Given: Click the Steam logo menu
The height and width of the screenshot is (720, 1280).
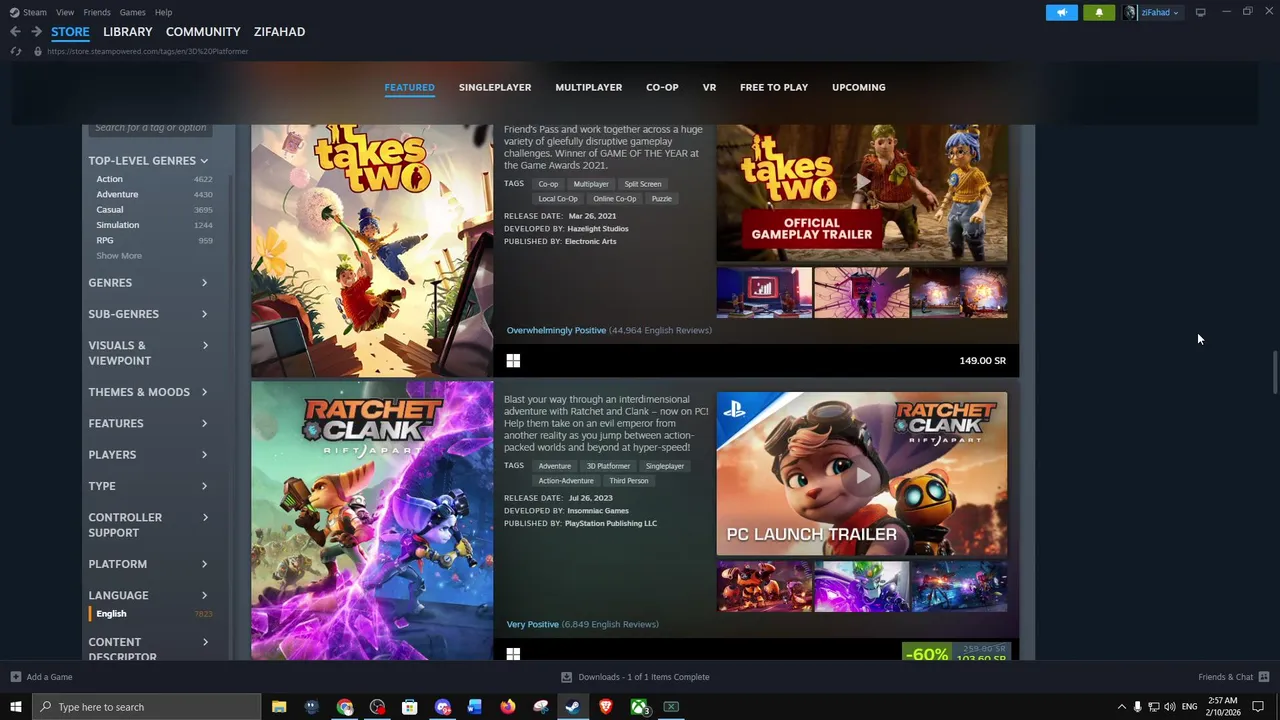Looking at the screenshot, I should (28, 12).
